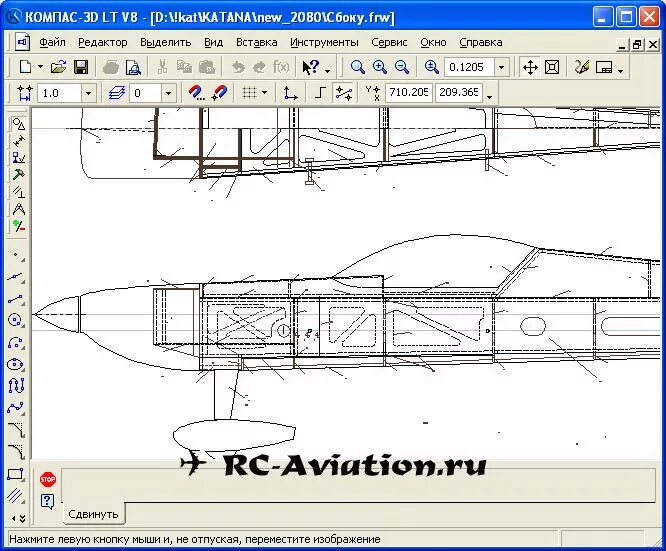Click the Undo arrow icon
Screen dimensions: 666x551
coord(238,67)
